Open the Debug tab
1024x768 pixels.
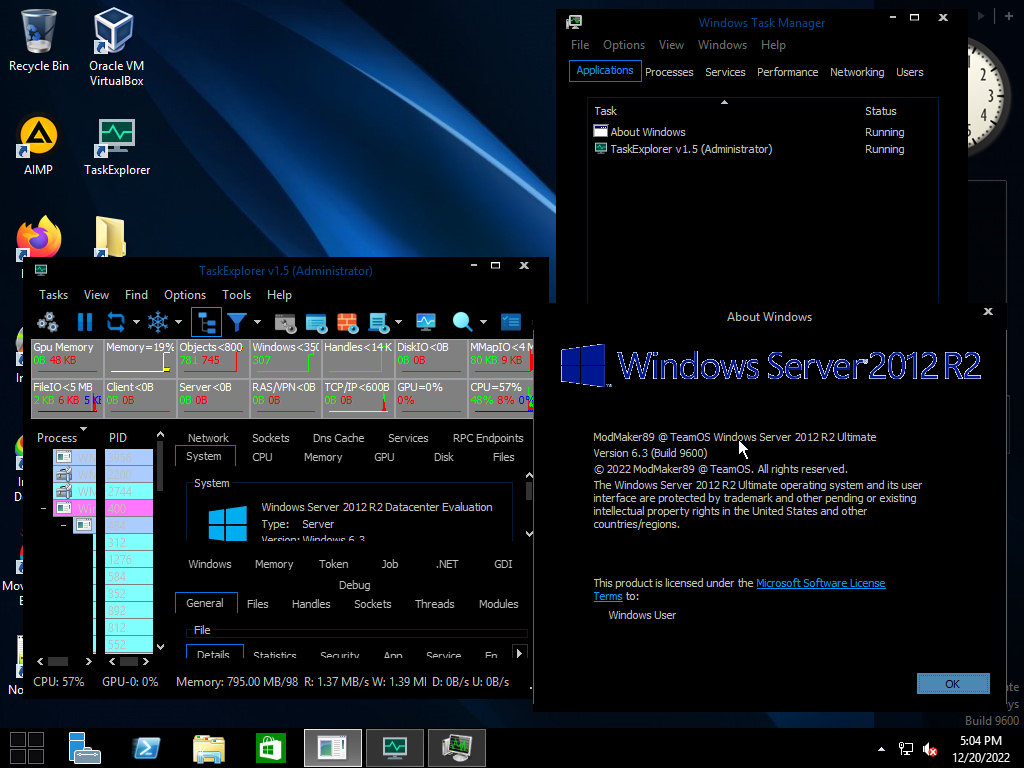pos(355,585)
